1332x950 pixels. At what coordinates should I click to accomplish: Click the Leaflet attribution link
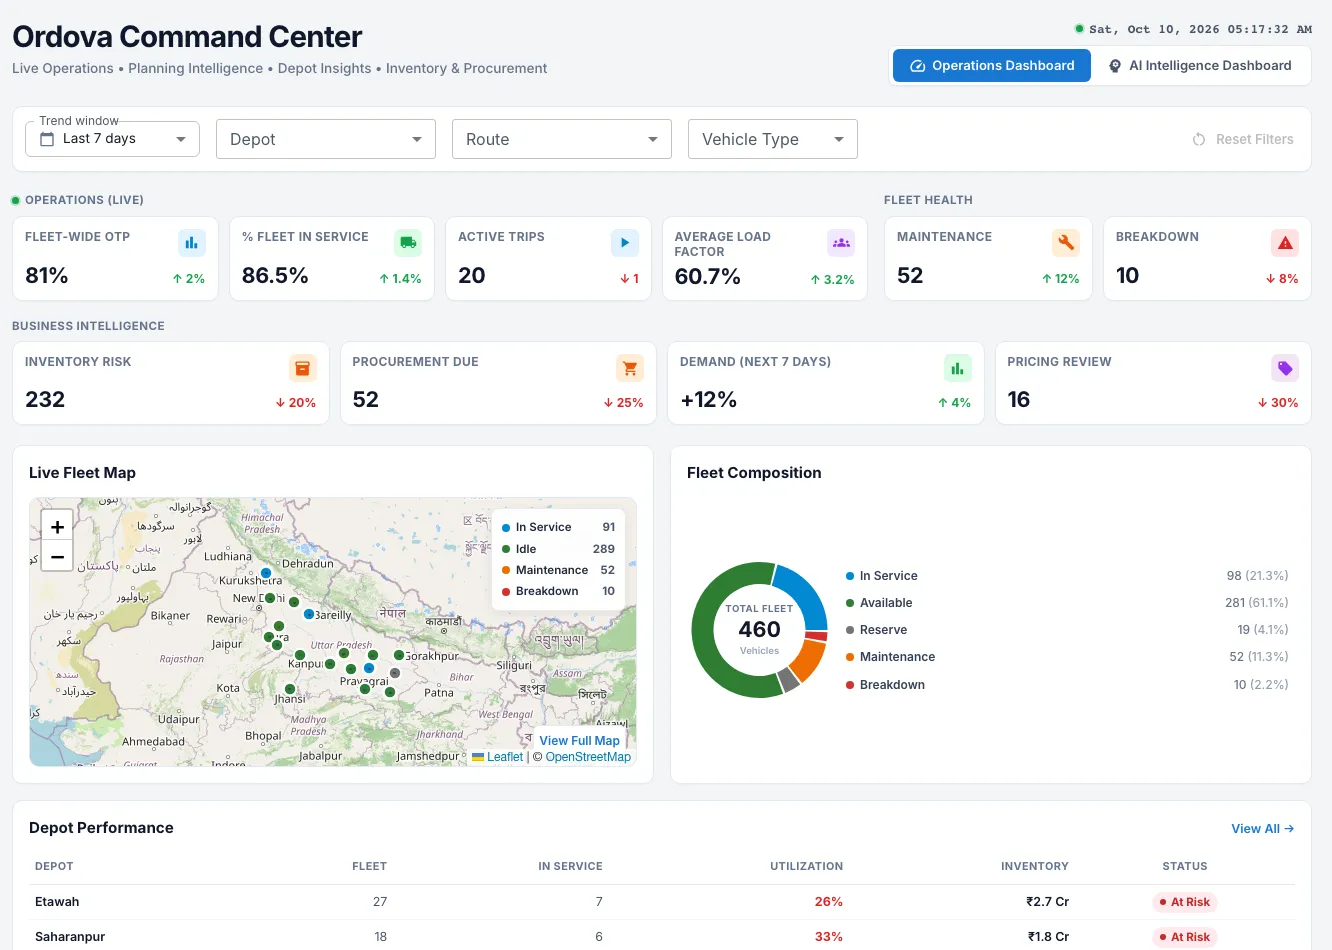505,757
